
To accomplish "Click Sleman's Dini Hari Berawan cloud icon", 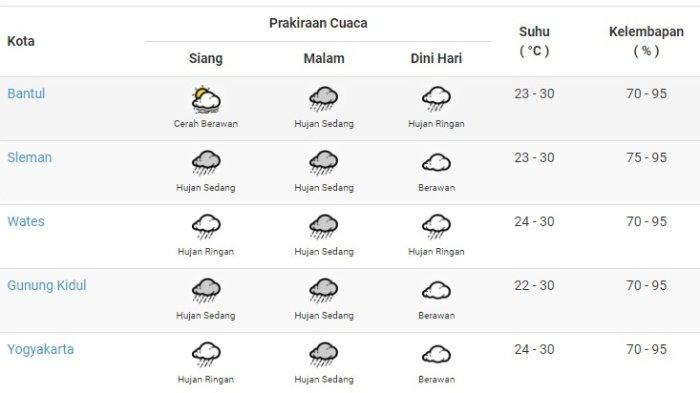I will click(x=436, y=163).
